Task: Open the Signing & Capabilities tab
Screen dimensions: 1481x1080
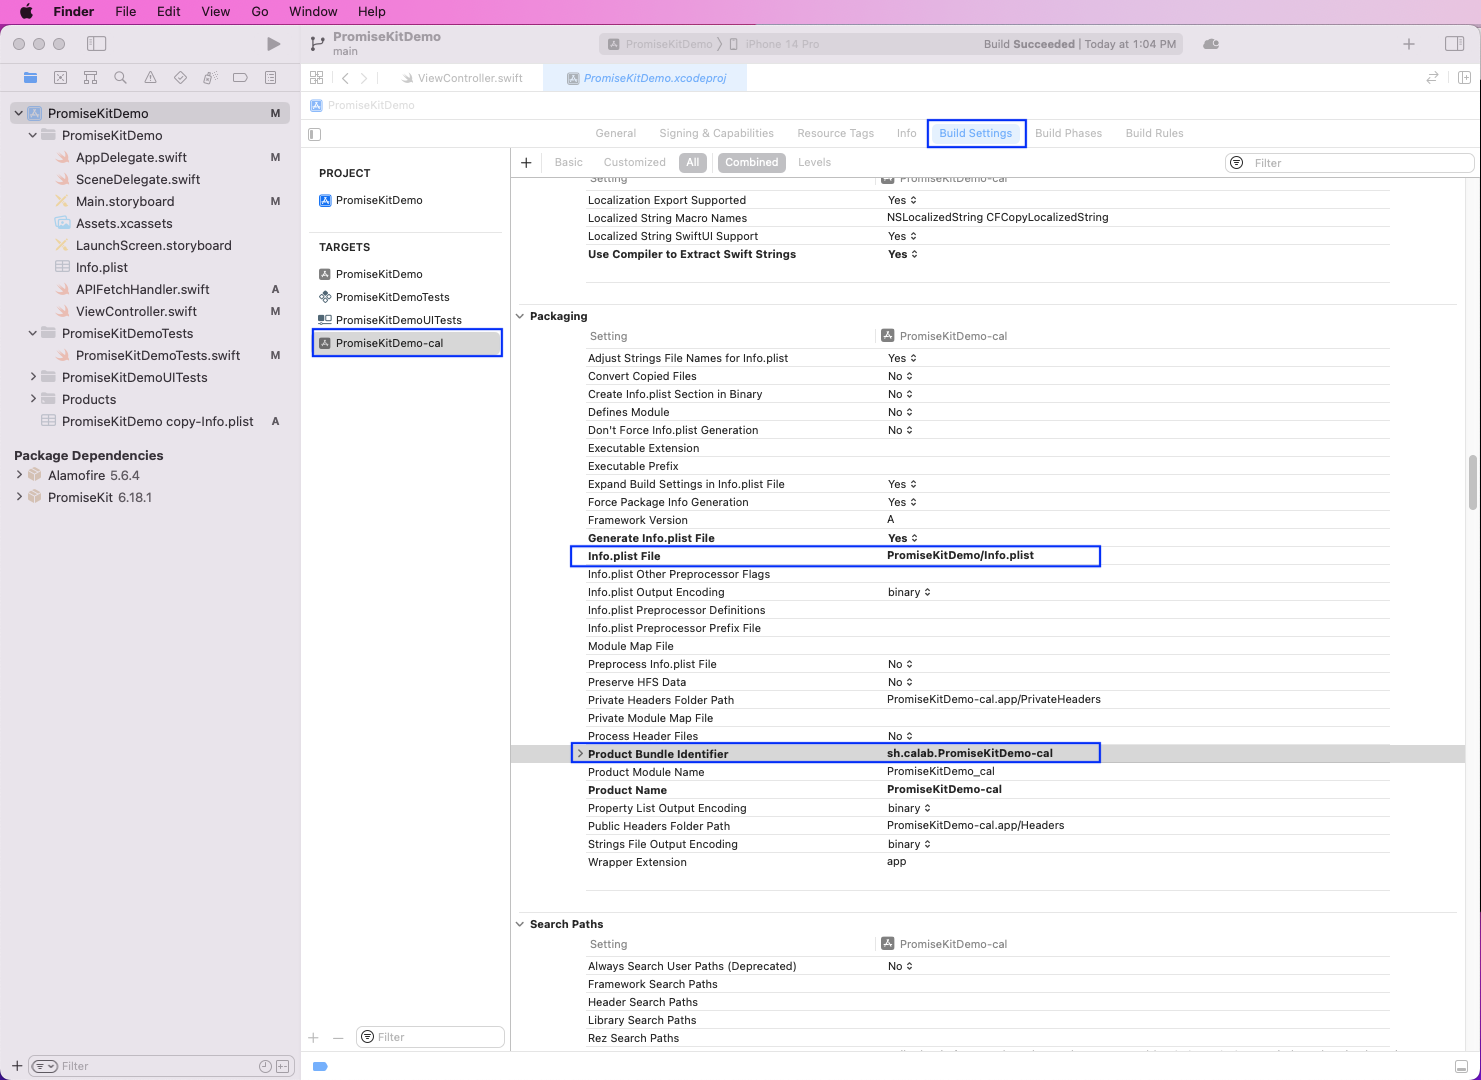Action: click(716, 133)
